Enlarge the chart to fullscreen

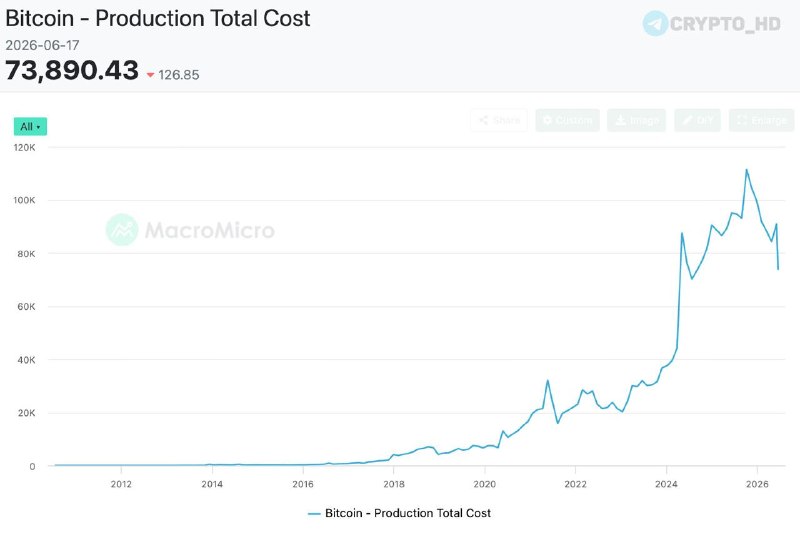(761, 120)
